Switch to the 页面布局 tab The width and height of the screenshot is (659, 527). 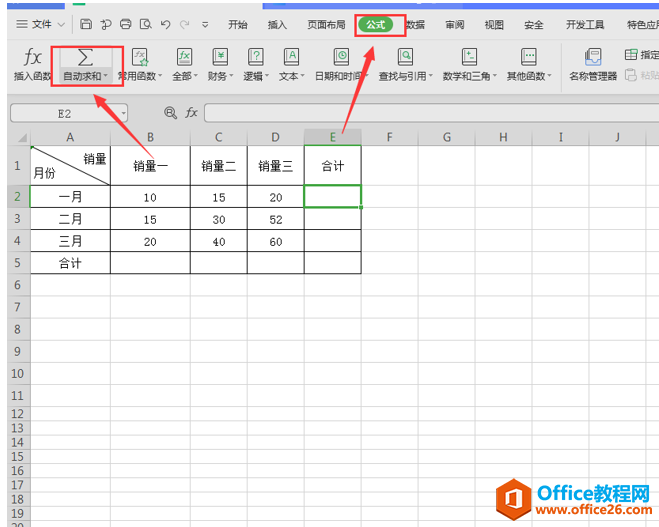tap(326, 25)
